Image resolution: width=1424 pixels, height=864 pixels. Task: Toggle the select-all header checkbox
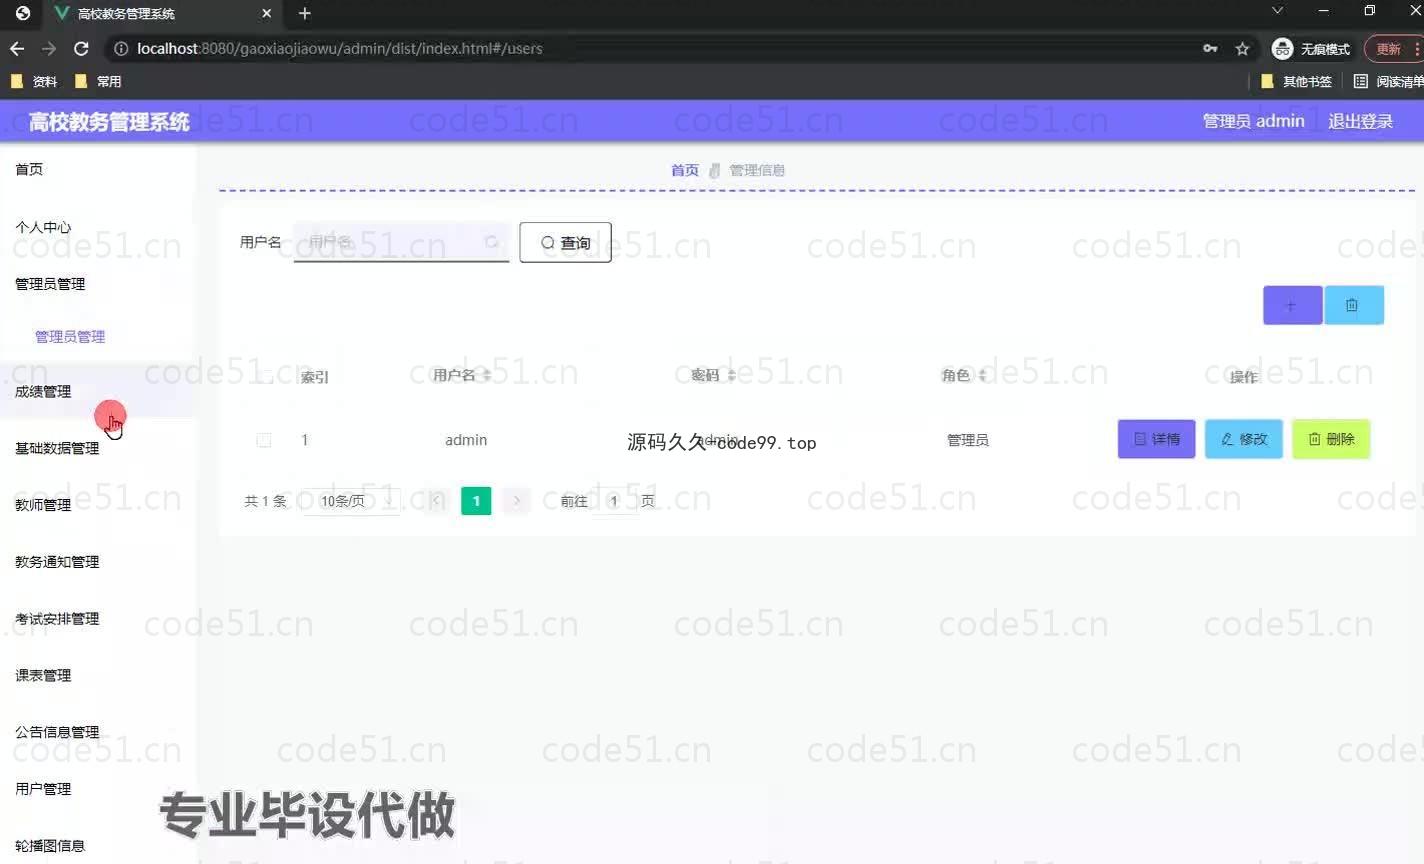coord(264,376)
